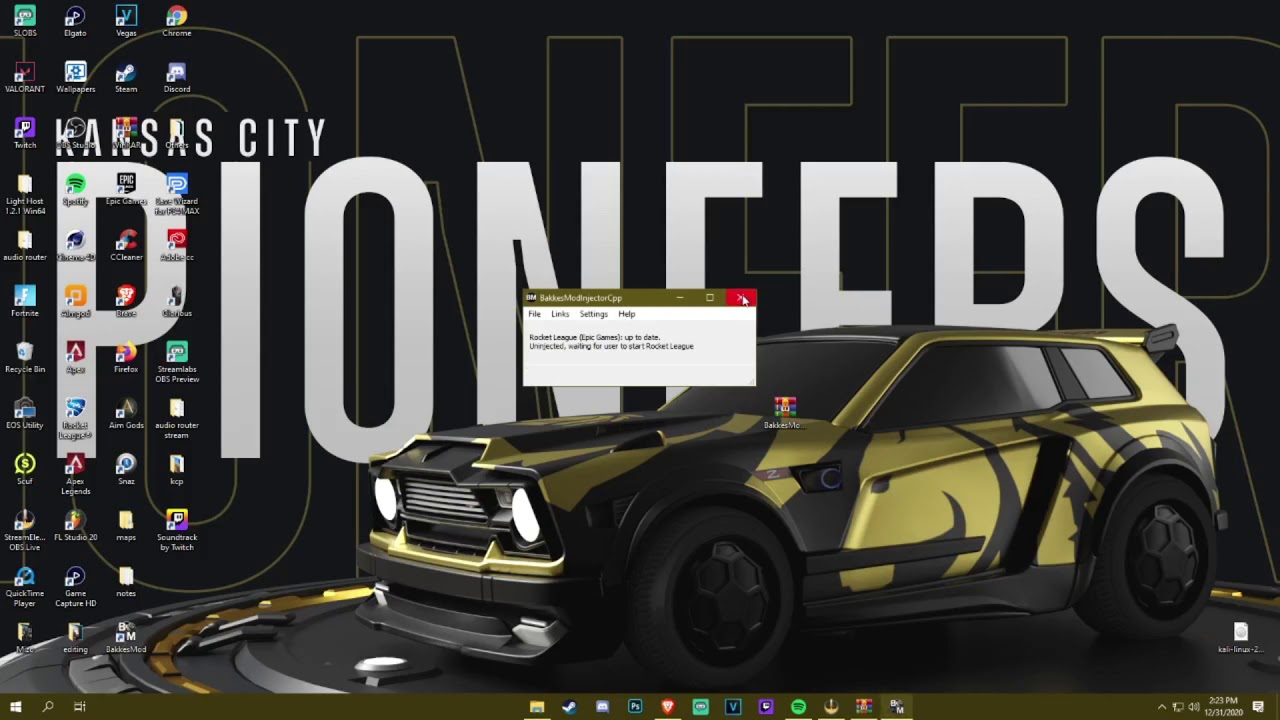Image resolution: width=1280 pixels, height=720 pixels.
Task: Open the File menu in BakkesModInjectorCpp
Action: coord(534,314)
